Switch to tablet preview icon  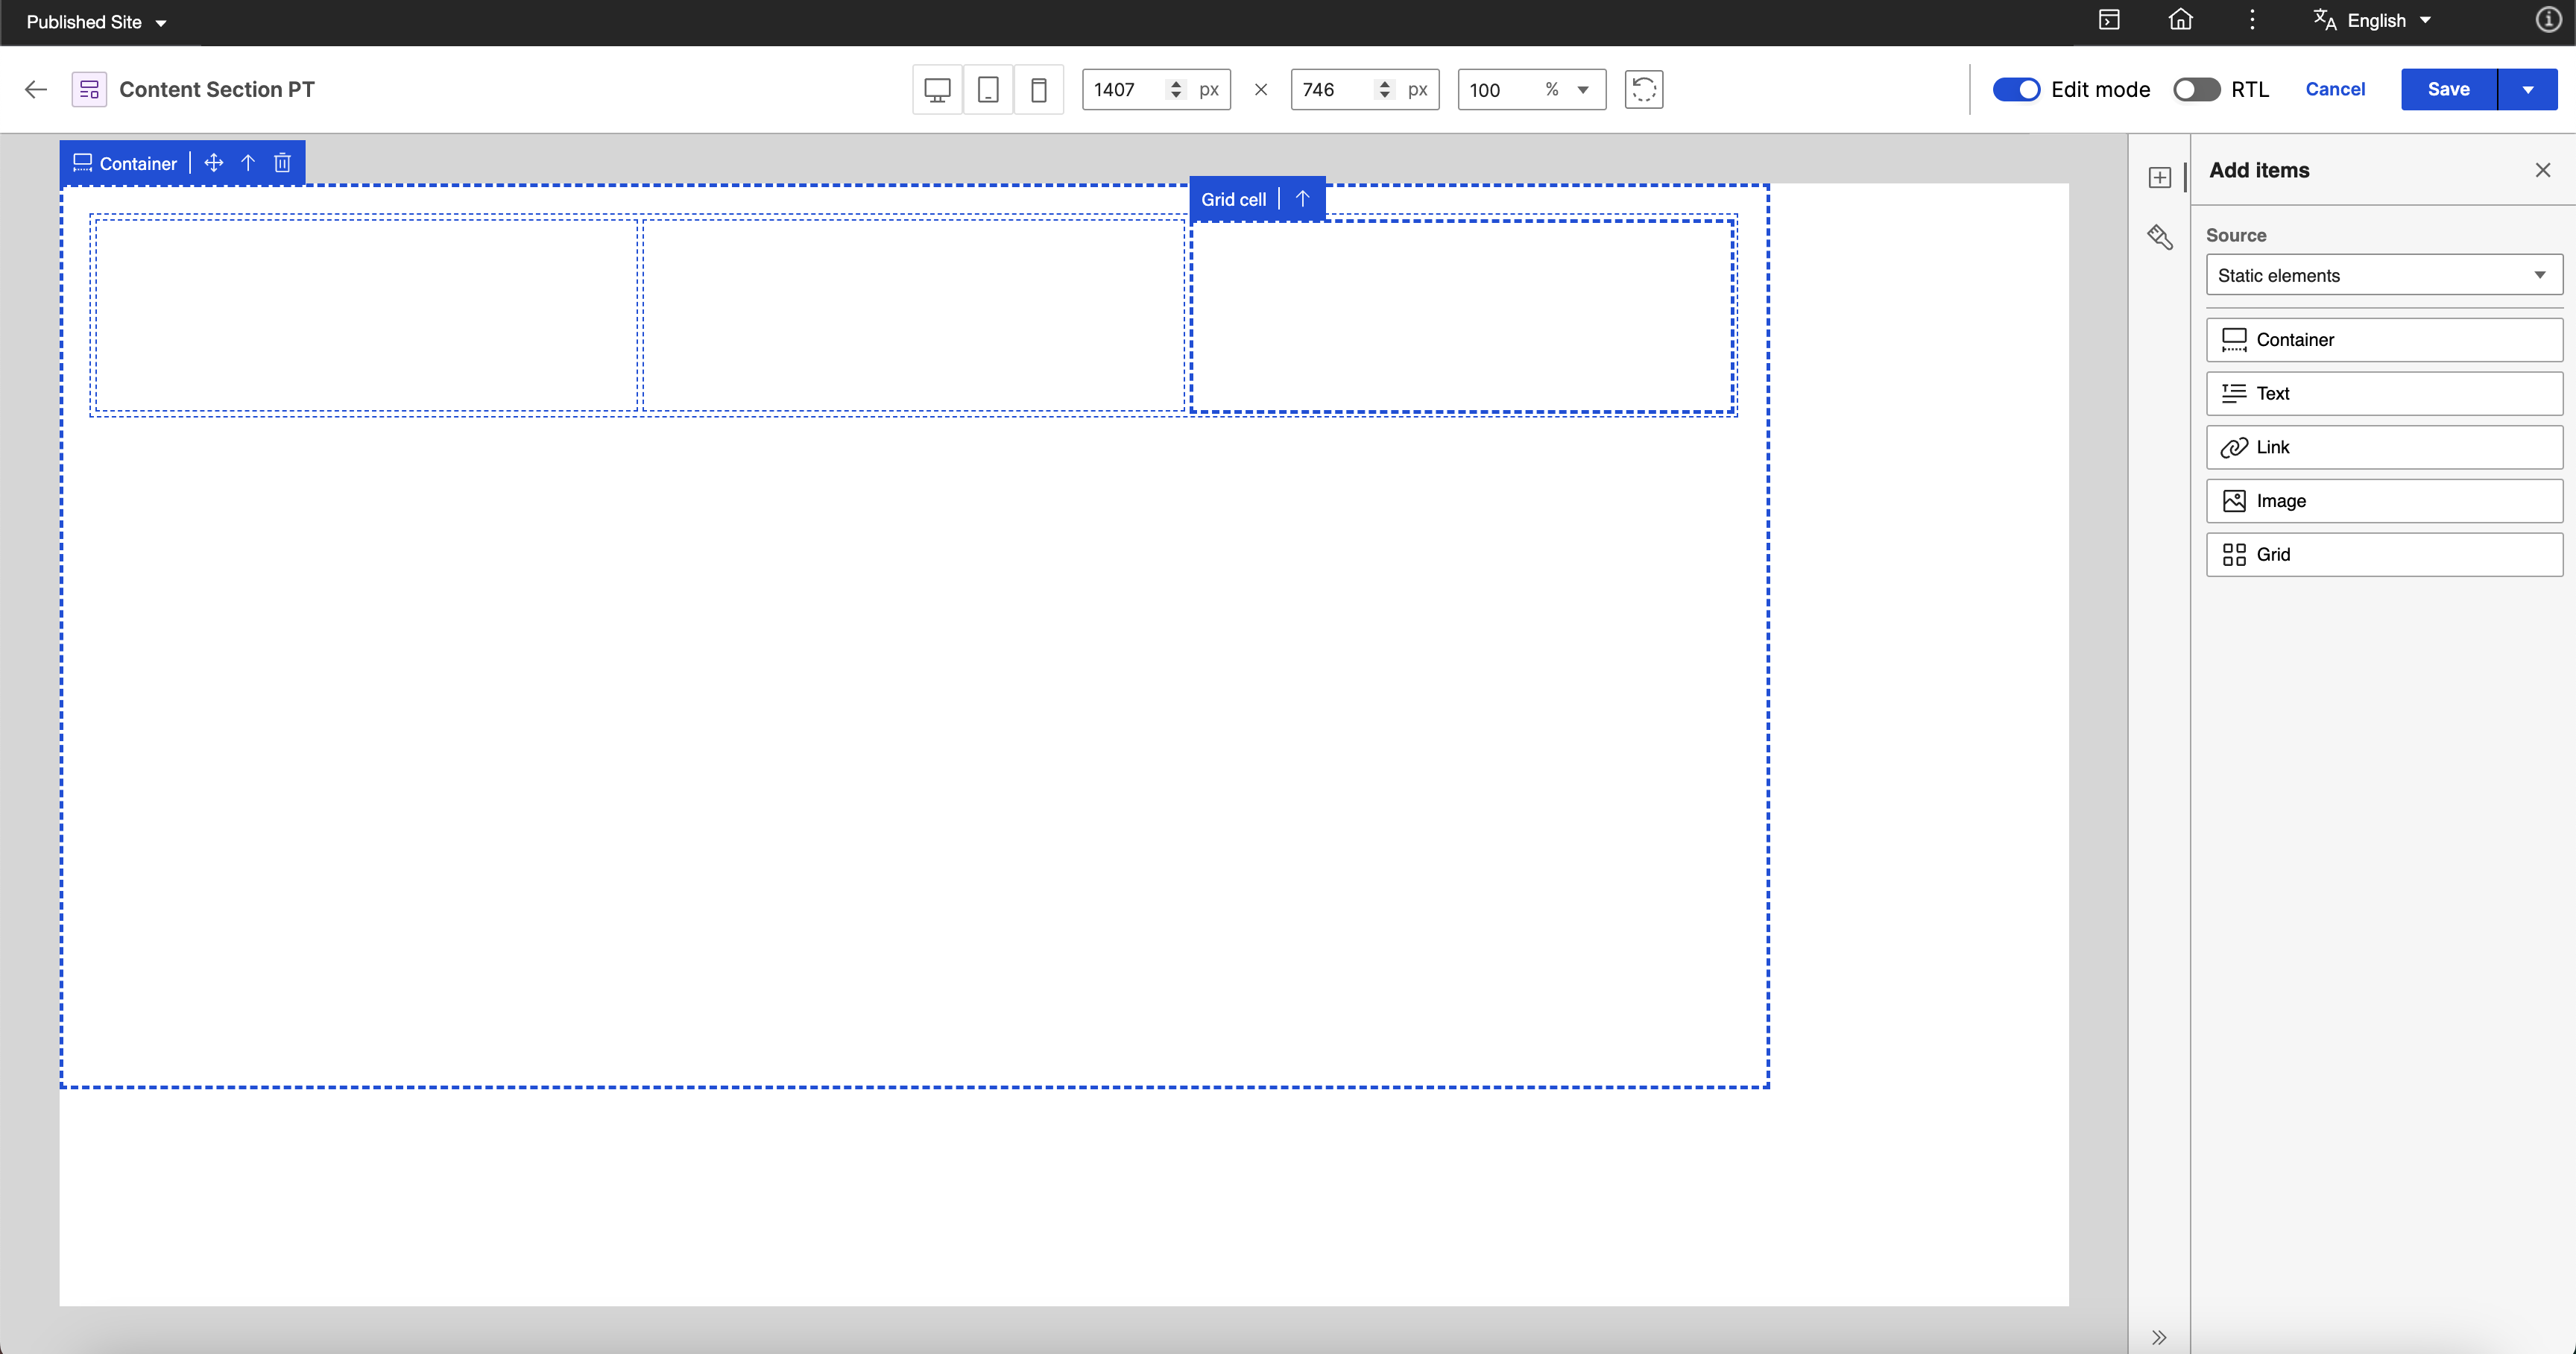988,90
